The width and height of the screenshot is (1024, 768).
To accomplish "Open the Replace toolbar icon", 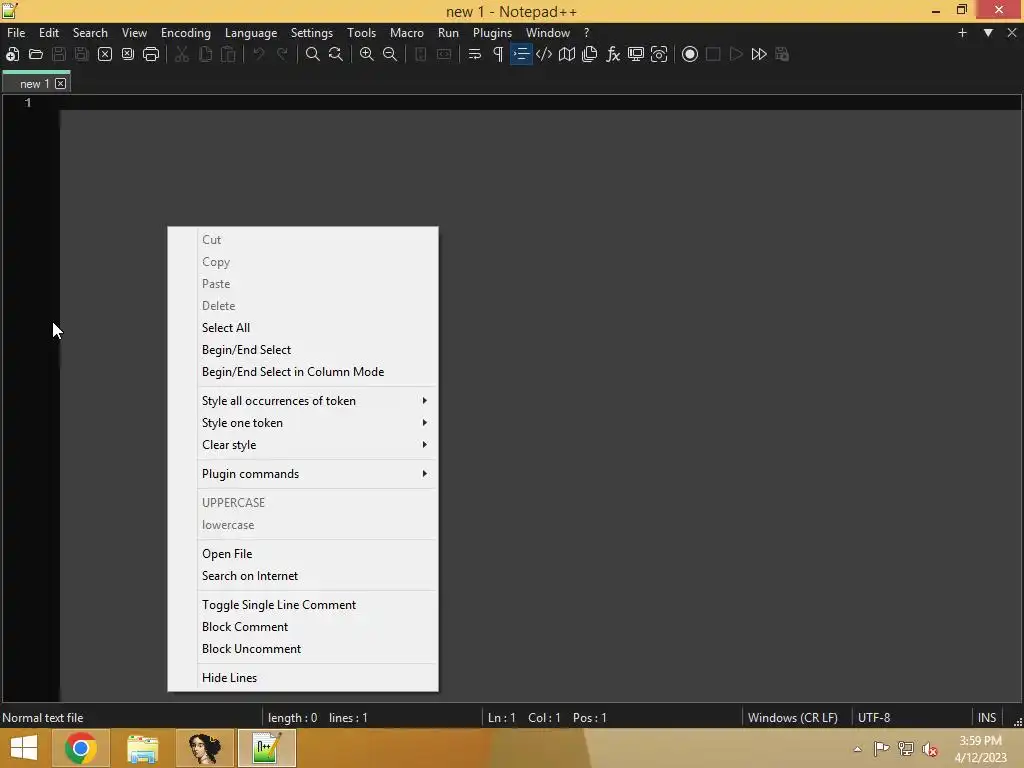I will [x=336, y=54].
